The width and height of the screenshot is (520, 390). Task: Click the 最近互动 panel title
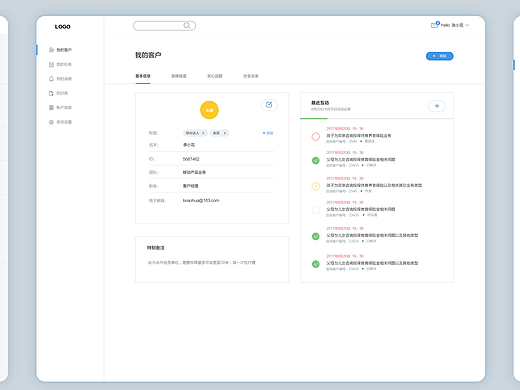[320, 103]
